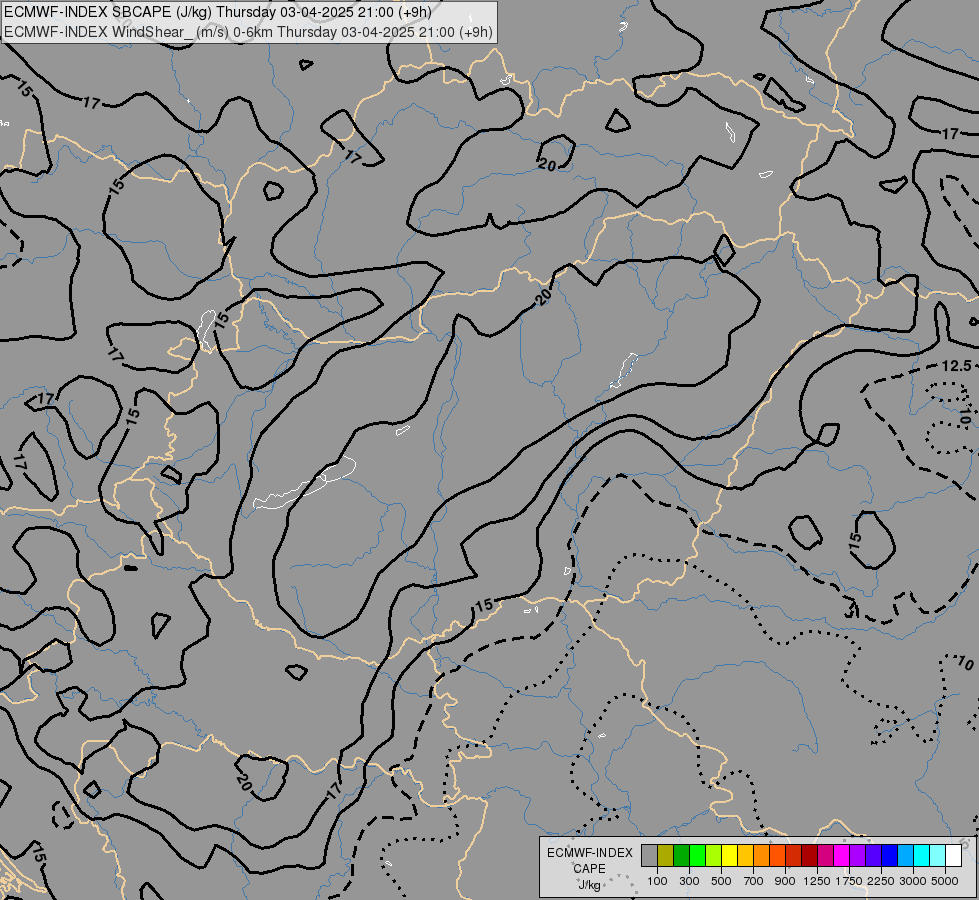Click the legend value 300
This screenshot has width=979, height=900.
coord(689,881)
